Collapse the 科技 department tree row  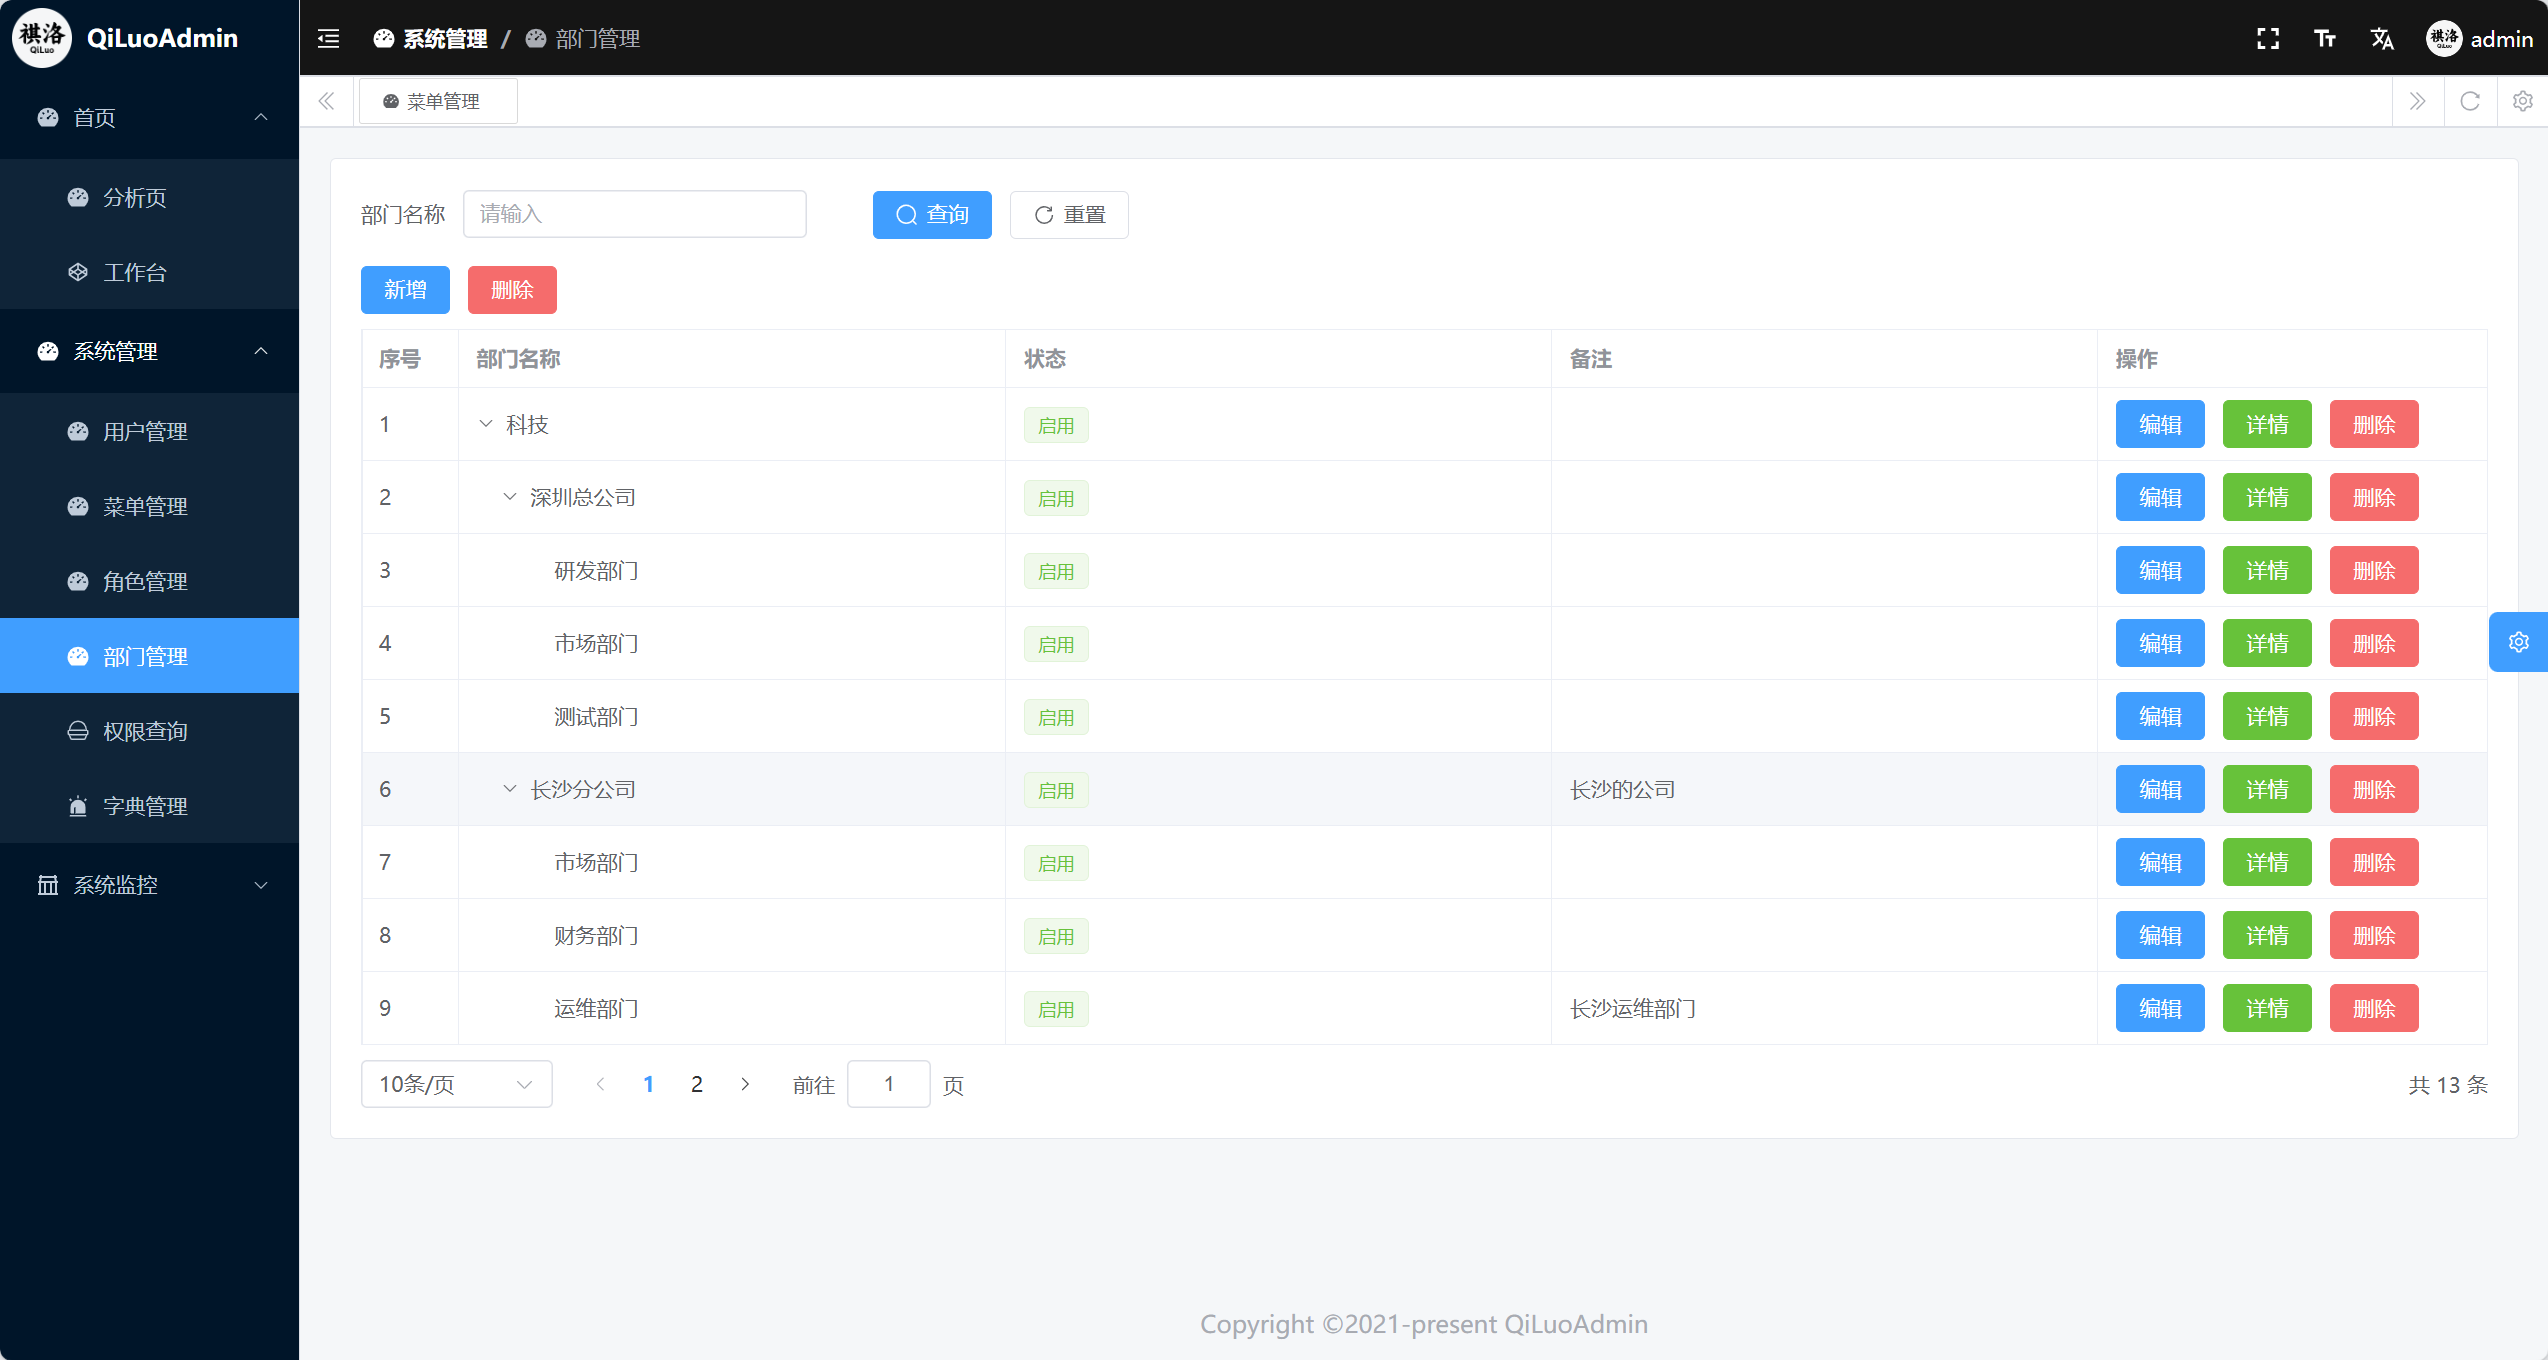487,424
